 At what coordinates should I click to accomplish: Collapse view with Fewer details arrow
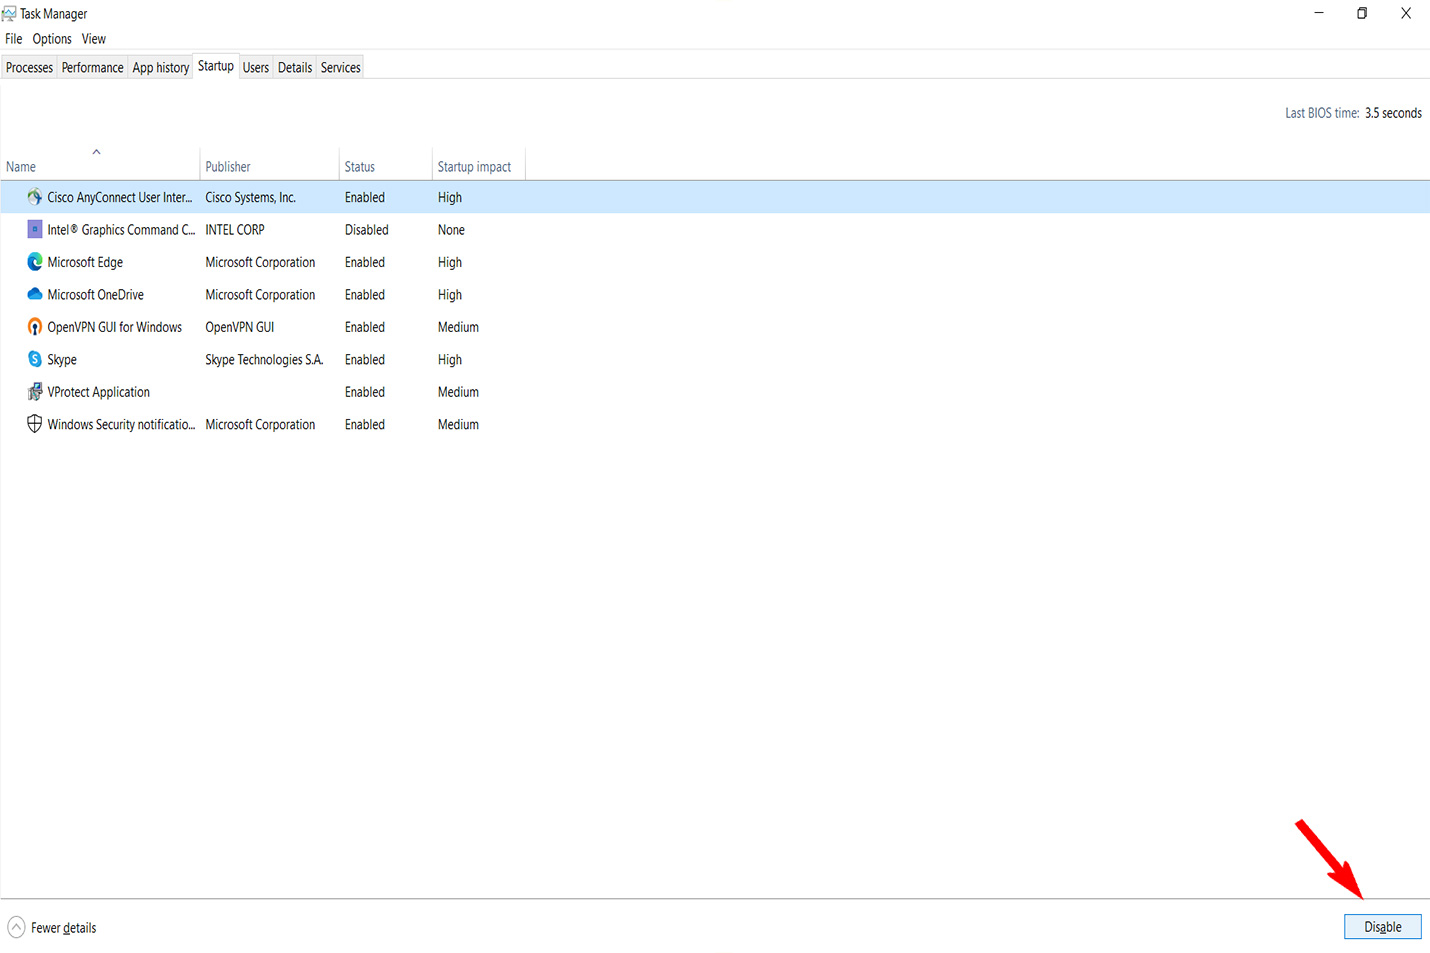pyautogui.click(x=16, y=927)
